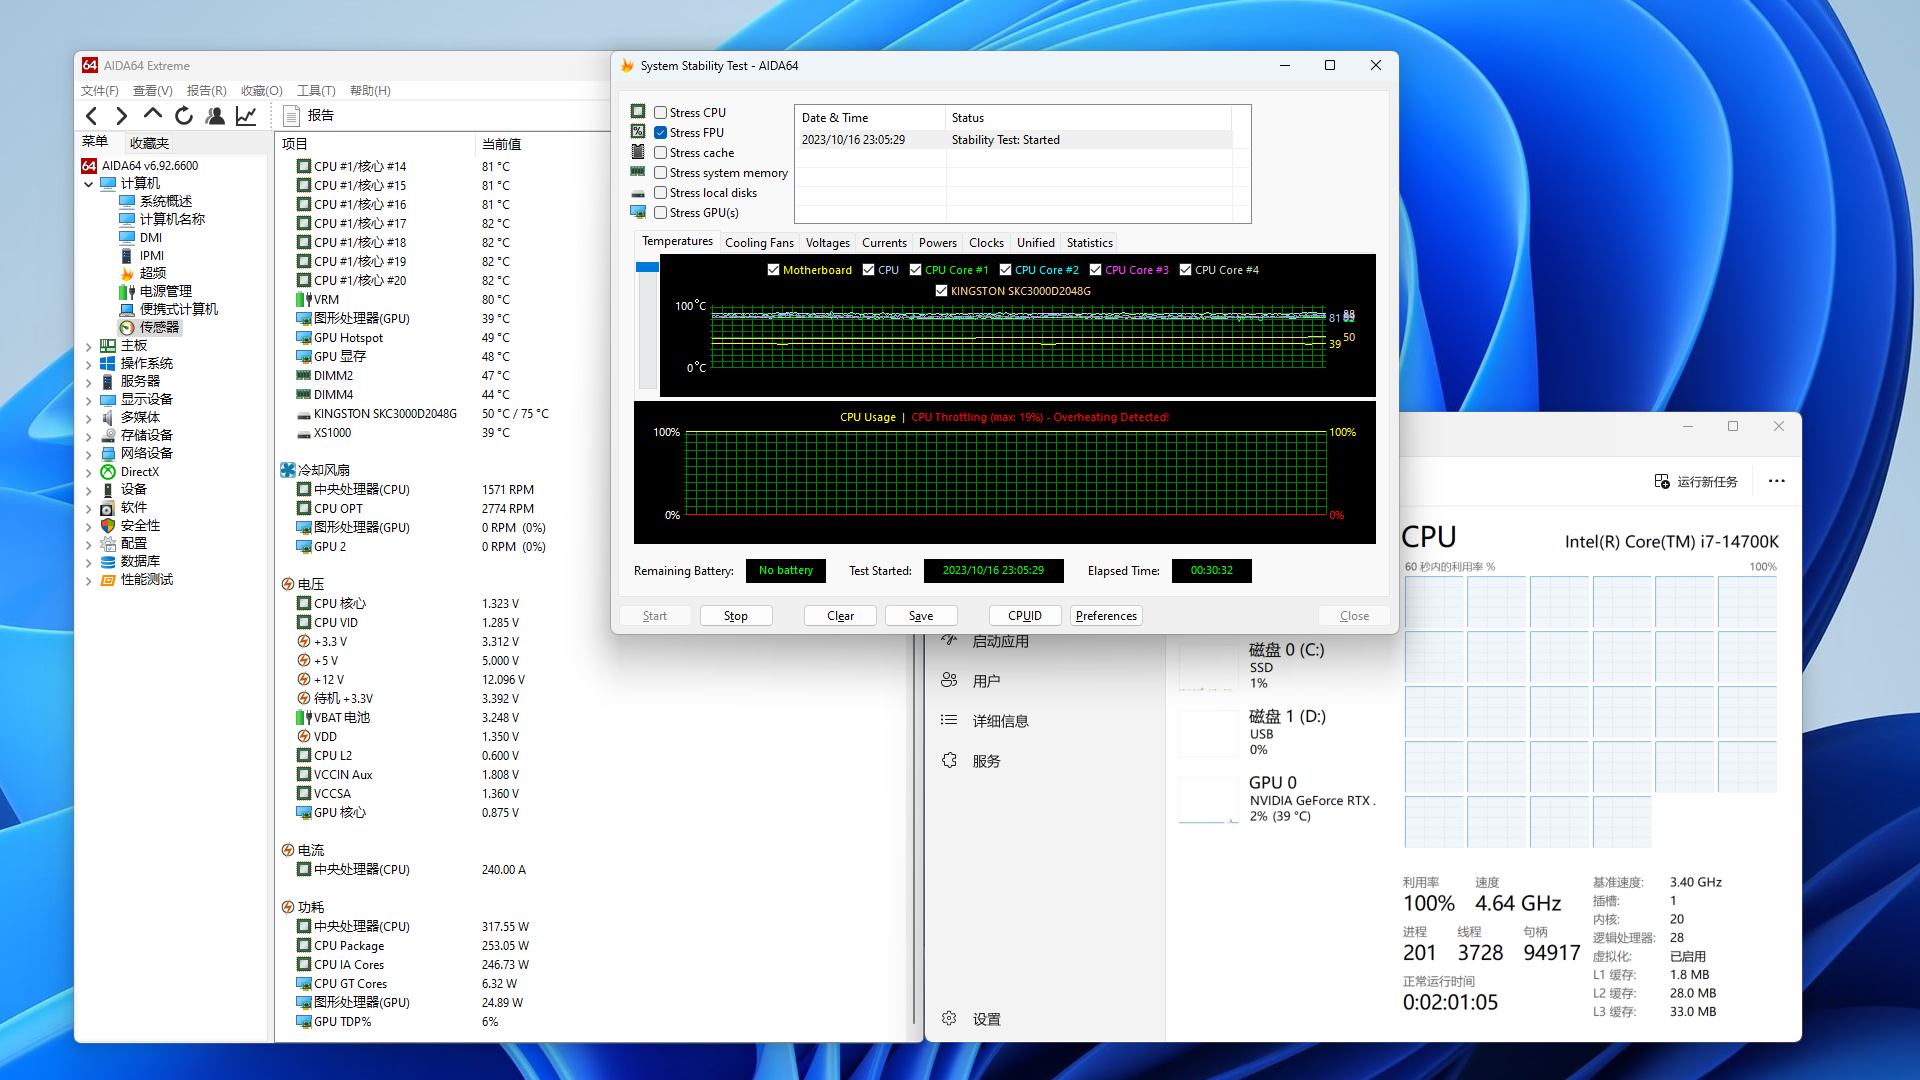Click the 冷却风扇 fan section icon
The width and height of the screenshot is (1920, 1080).
(x=288, y=470)
